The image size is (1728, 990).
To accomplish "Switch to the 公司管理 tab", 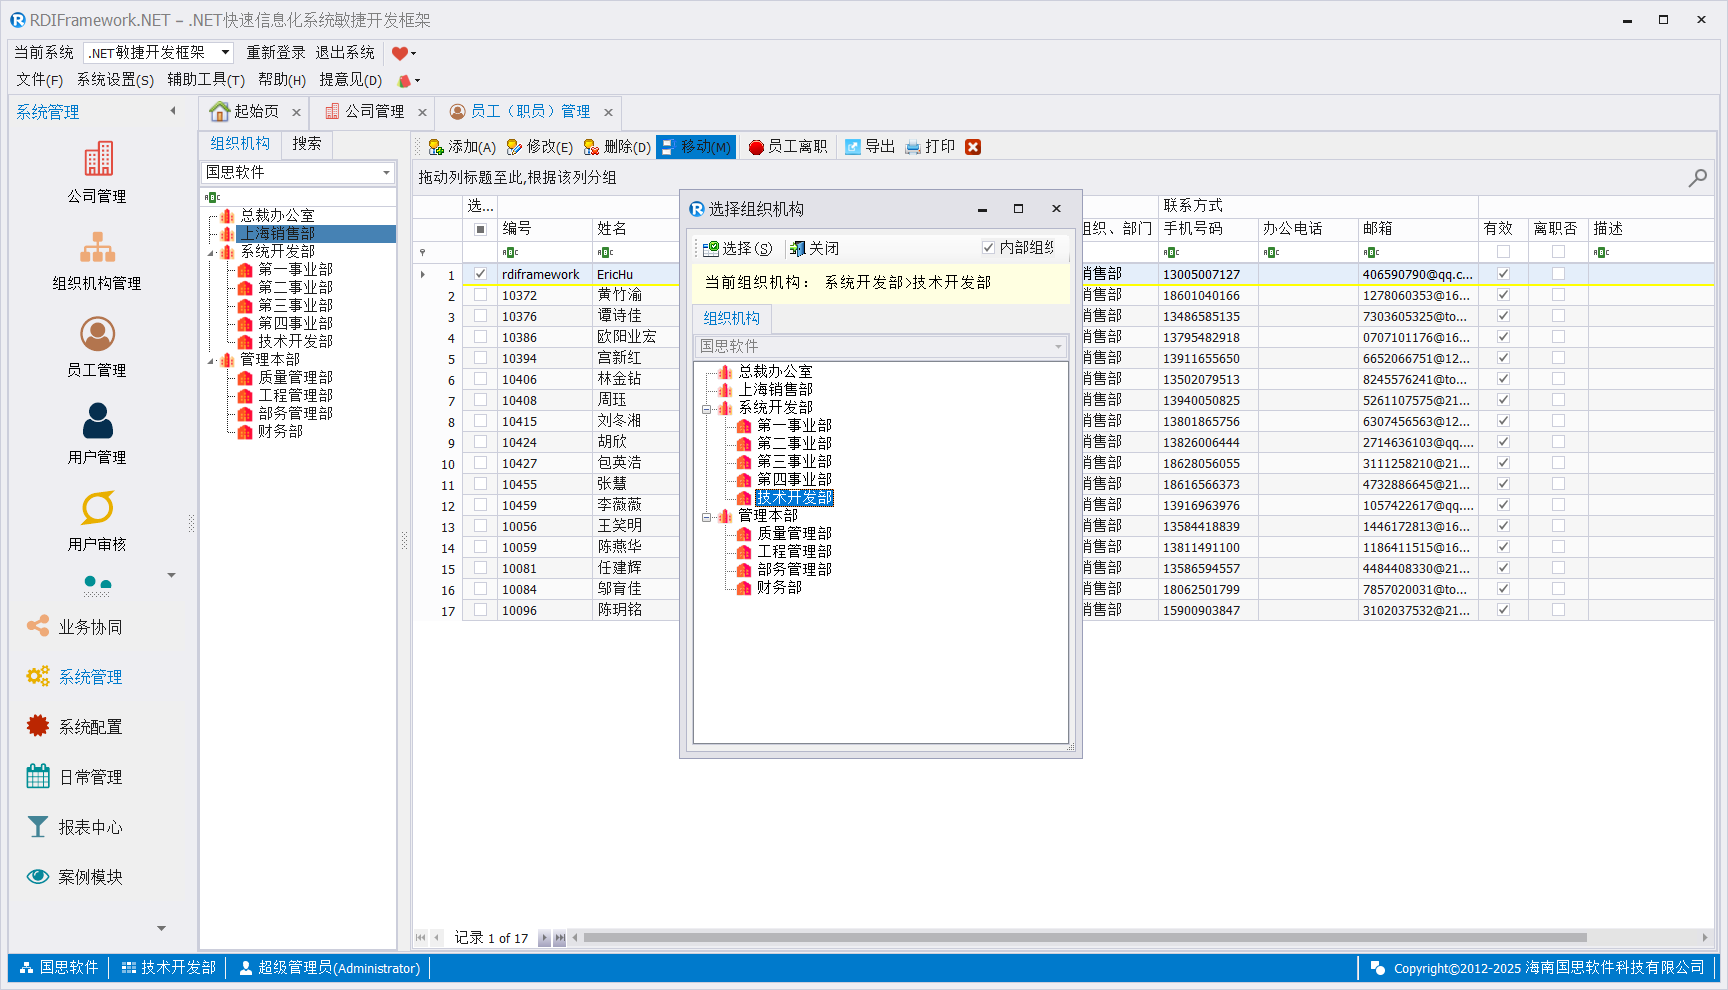I will point(365,112).
